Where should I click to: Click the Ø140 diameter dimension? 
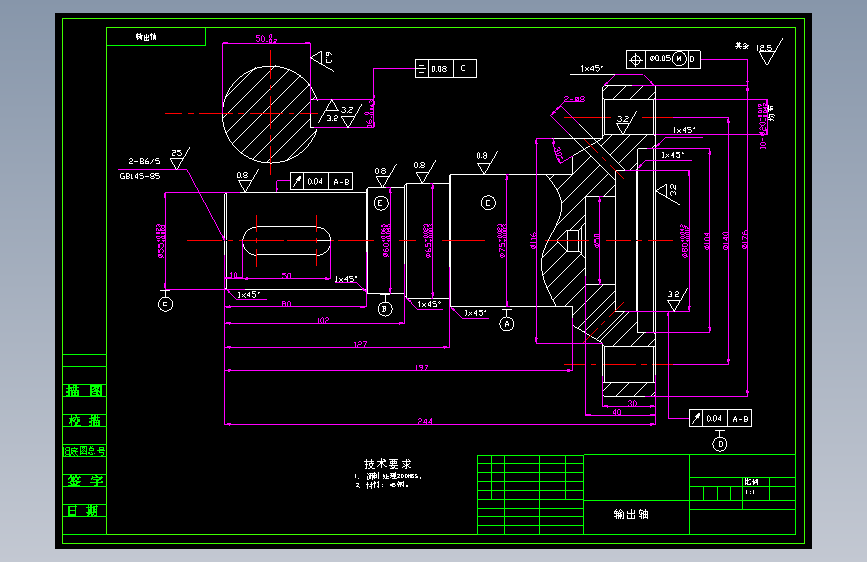click(725, 241)
